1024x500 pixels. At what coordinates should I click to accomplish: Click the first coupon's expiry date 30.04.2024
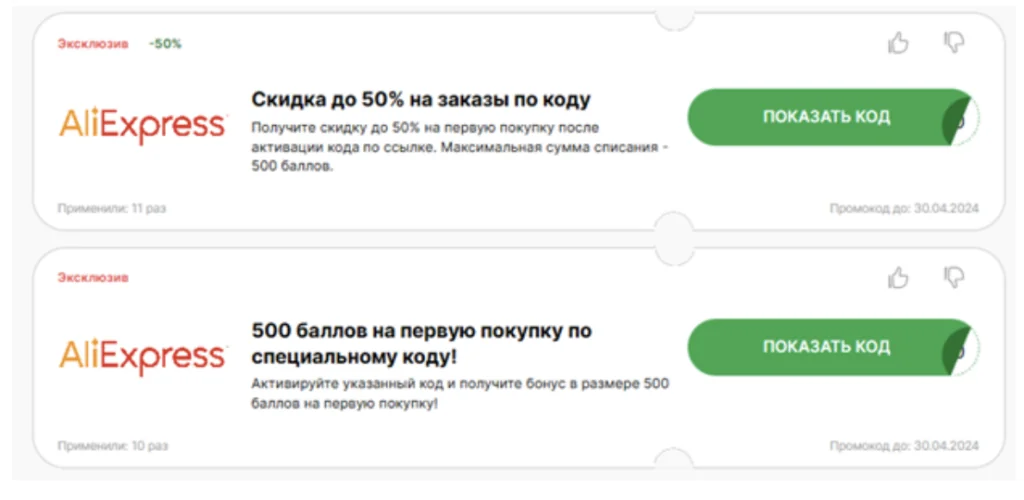946,209
